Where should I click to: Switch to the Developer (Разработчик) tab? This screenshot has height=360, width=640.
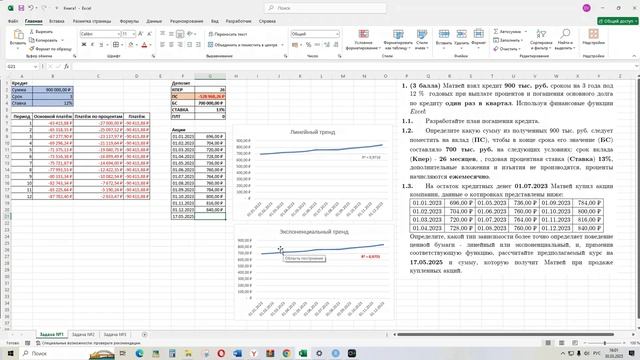[238, 21]
